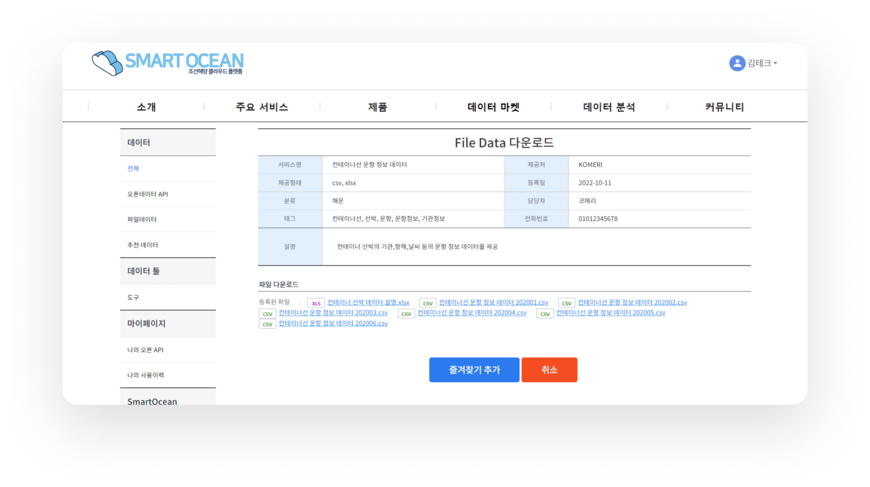870x487 pixels.
Task: Open 나의 사용이력 in the sidebar
Action: [x=146, y=375]
